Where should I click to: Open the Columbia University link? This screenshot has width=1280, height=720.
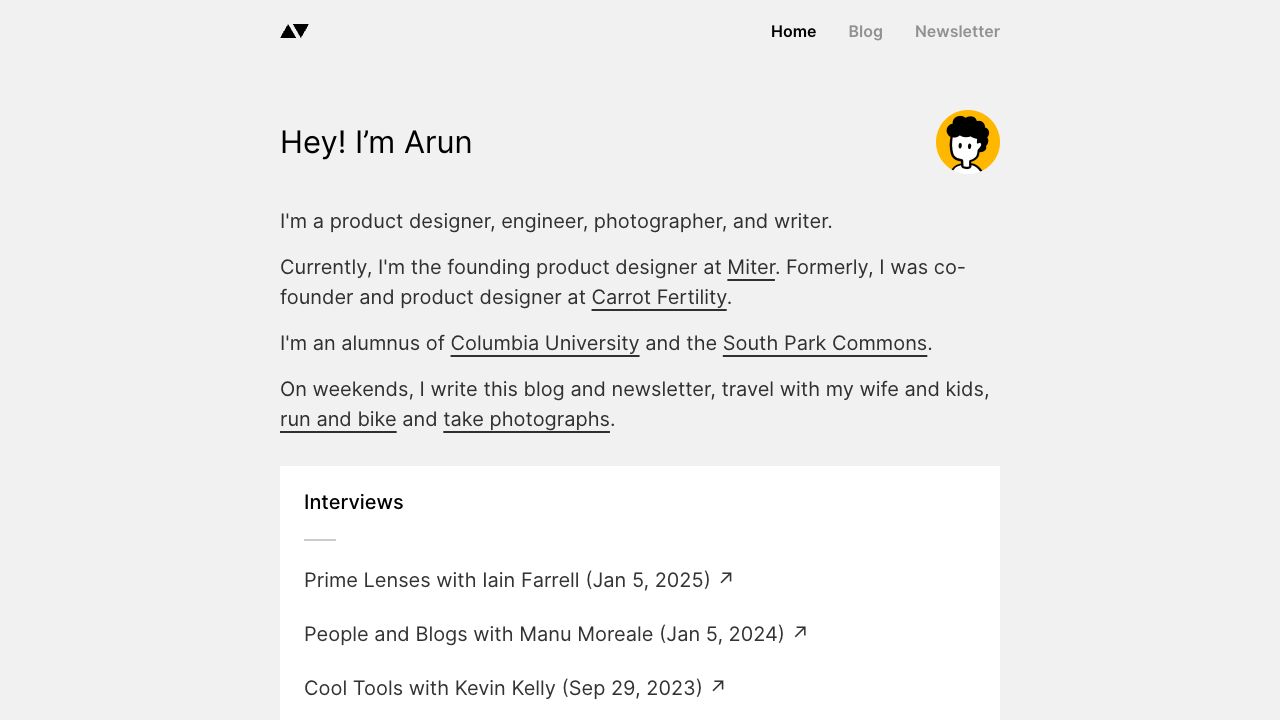(544, 343)
